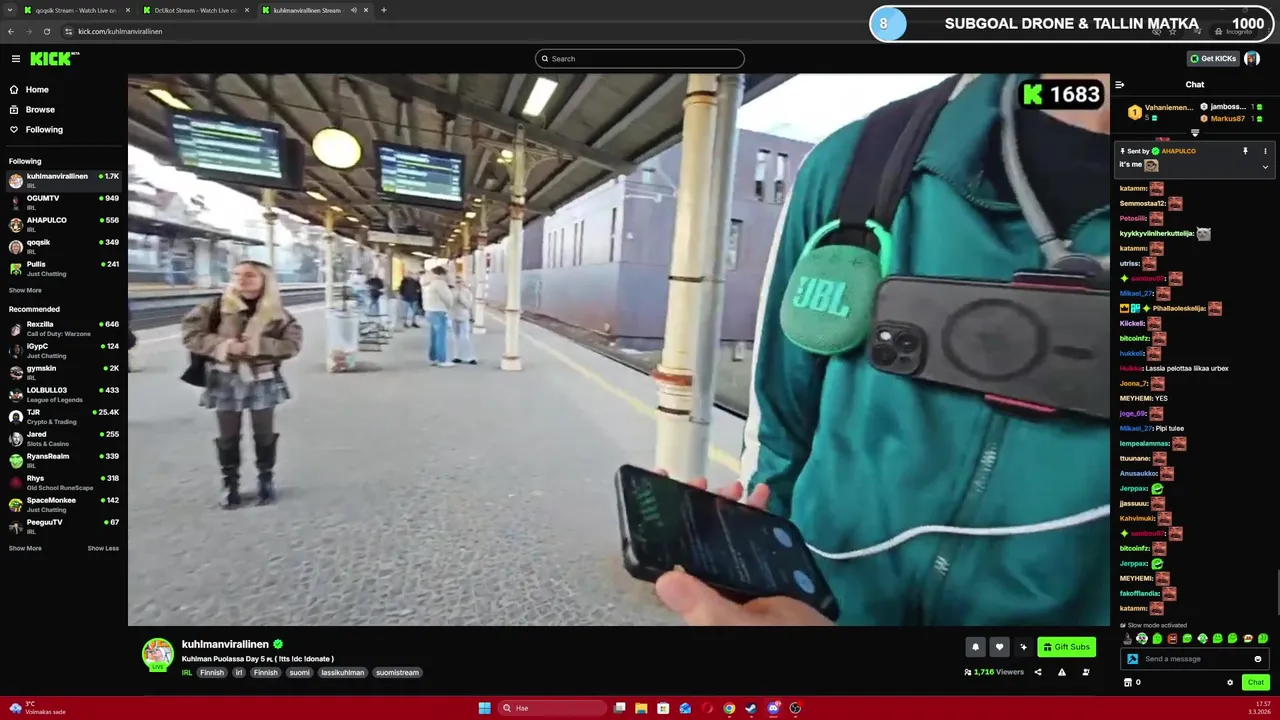Open Chrome from taskbar
The height and width of the screenshot is (720, 1280).
(x=729, y=708)
